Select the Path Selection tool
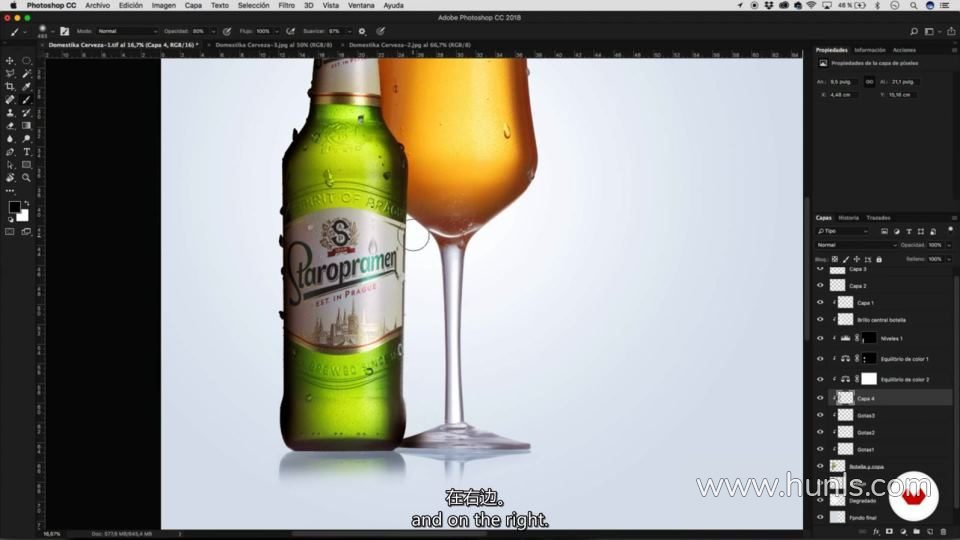The height and width of the screenshot is (540, 960). tap(10, 165)
